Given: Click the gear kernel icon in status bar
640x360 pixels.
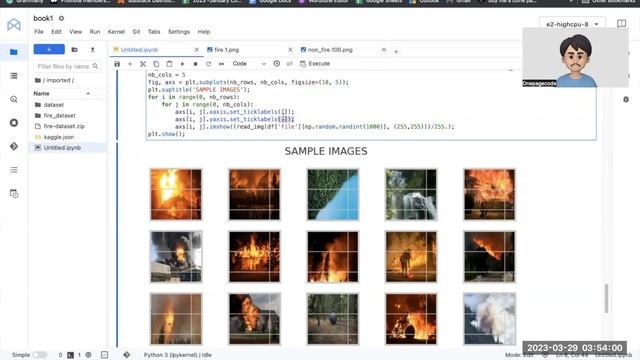Looking at the screenshot, I should (x=88, y=355).
